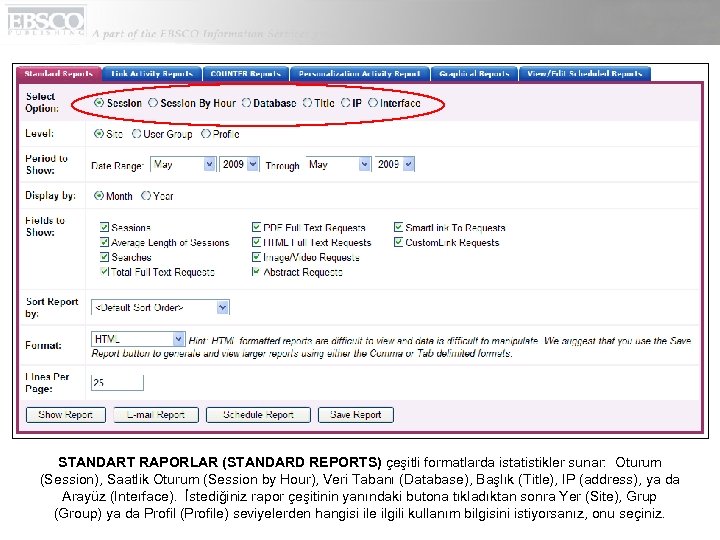Open the Through month dropdown
Screen dimensions: 720x540
coord(338,164)
